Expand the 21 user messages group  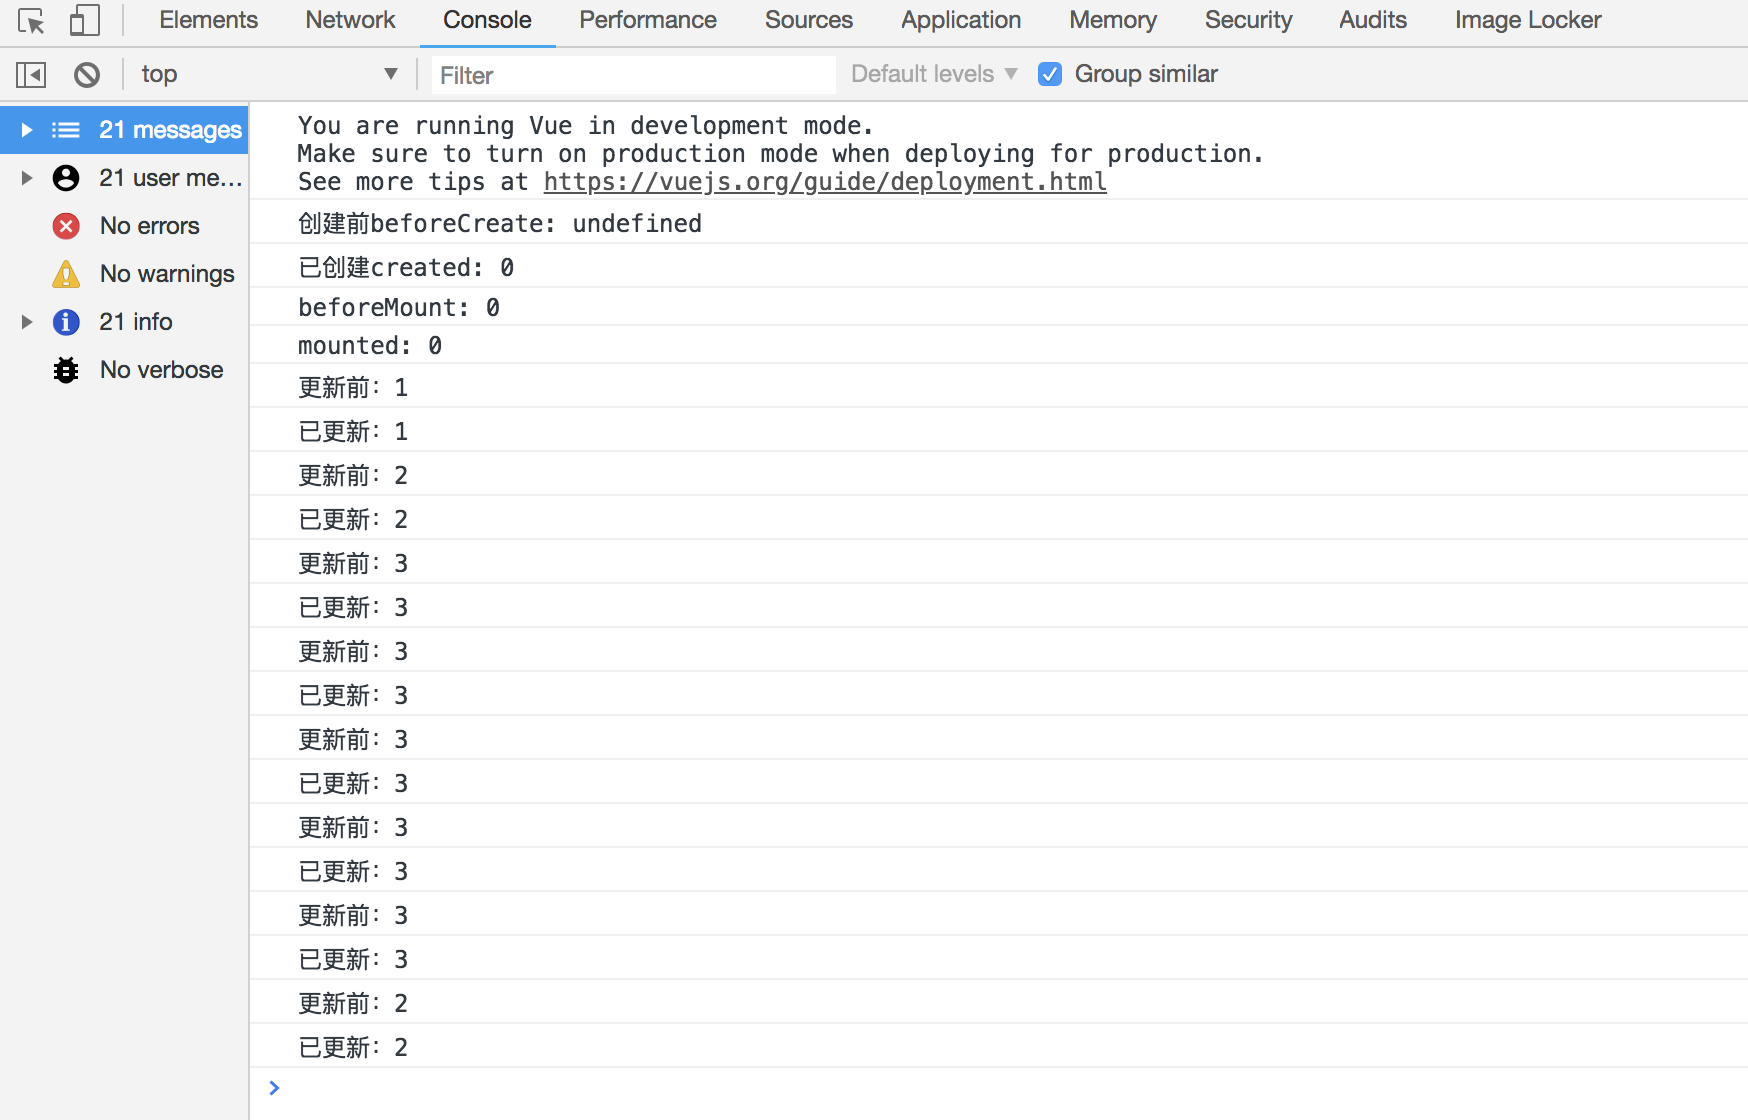[27, 178]
